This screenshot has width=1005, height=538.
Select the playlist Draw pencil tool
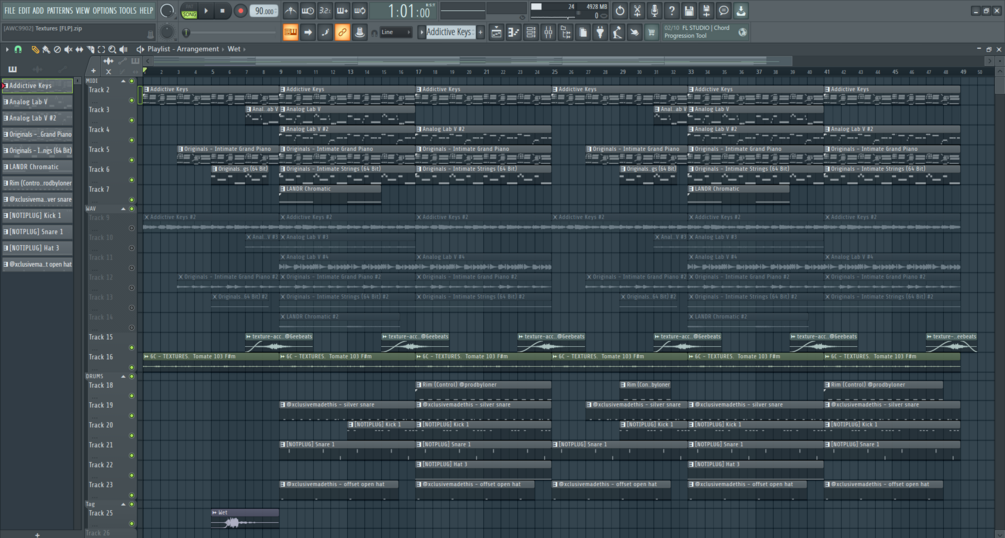point(35,49)
